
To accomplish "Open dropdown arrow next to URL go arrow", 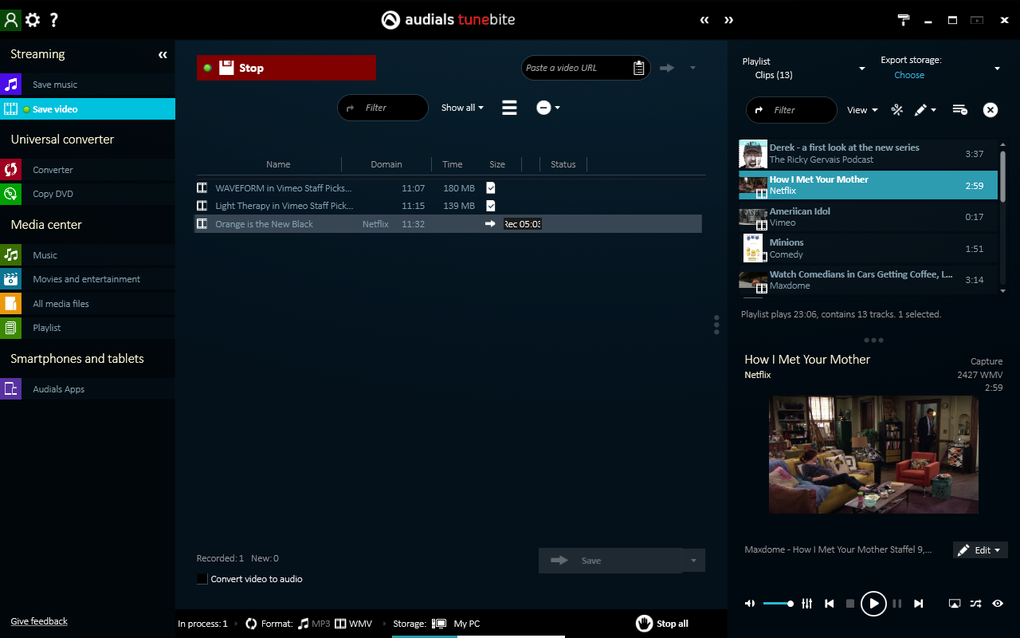I will (x=693, y=68).
